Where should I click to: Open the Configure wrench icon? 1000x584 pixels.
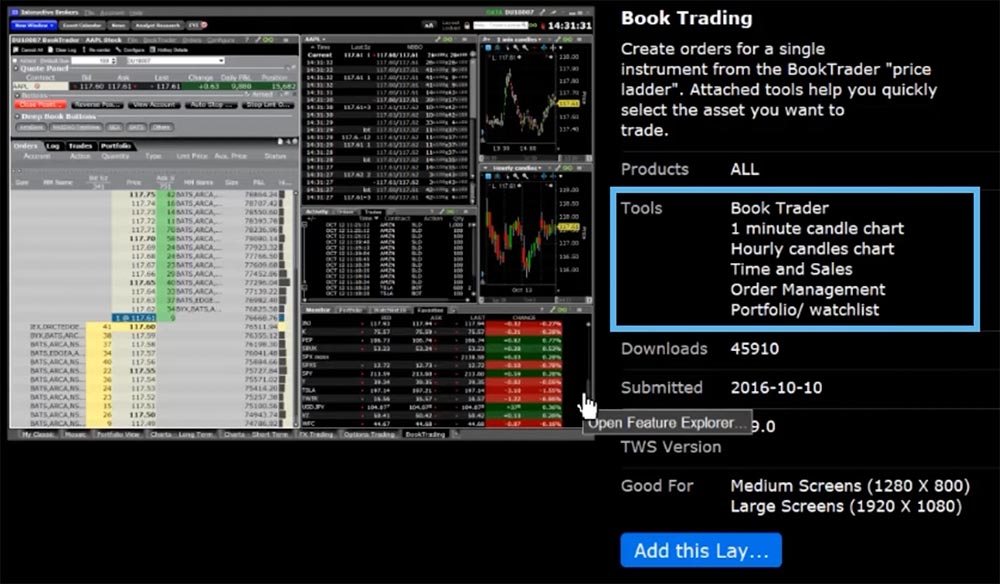[x=119, y=50]
